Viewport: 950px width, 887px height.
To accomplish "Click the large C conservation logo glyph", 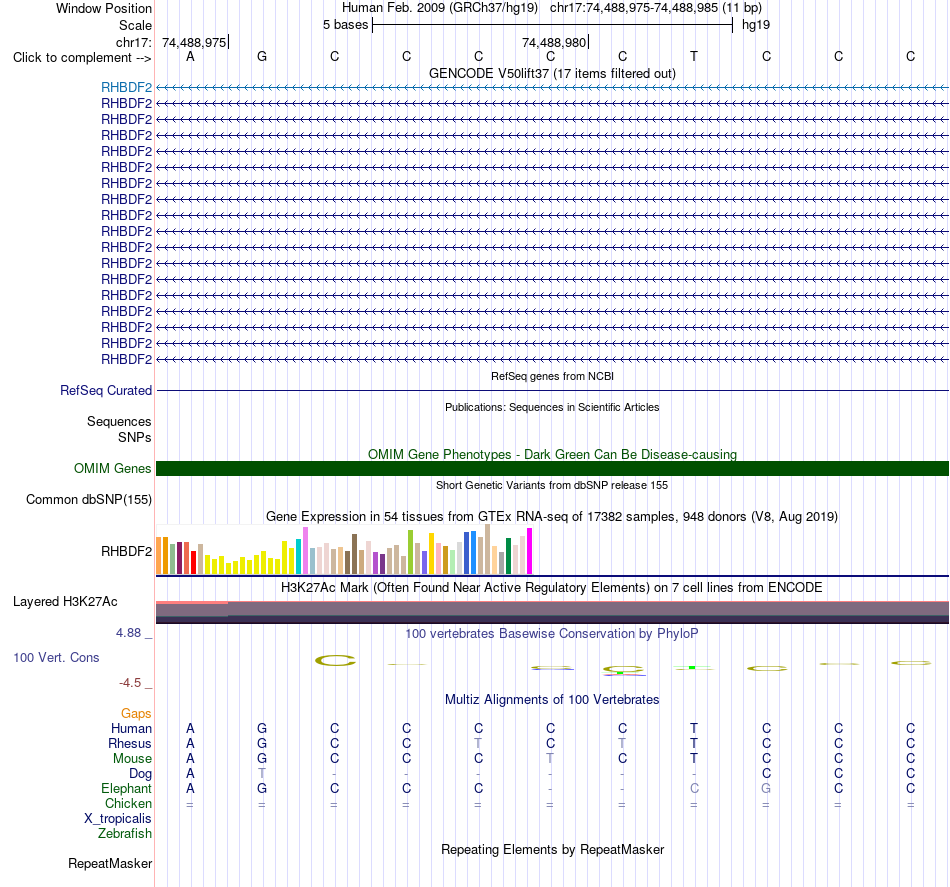I will [x=335, y=660].
